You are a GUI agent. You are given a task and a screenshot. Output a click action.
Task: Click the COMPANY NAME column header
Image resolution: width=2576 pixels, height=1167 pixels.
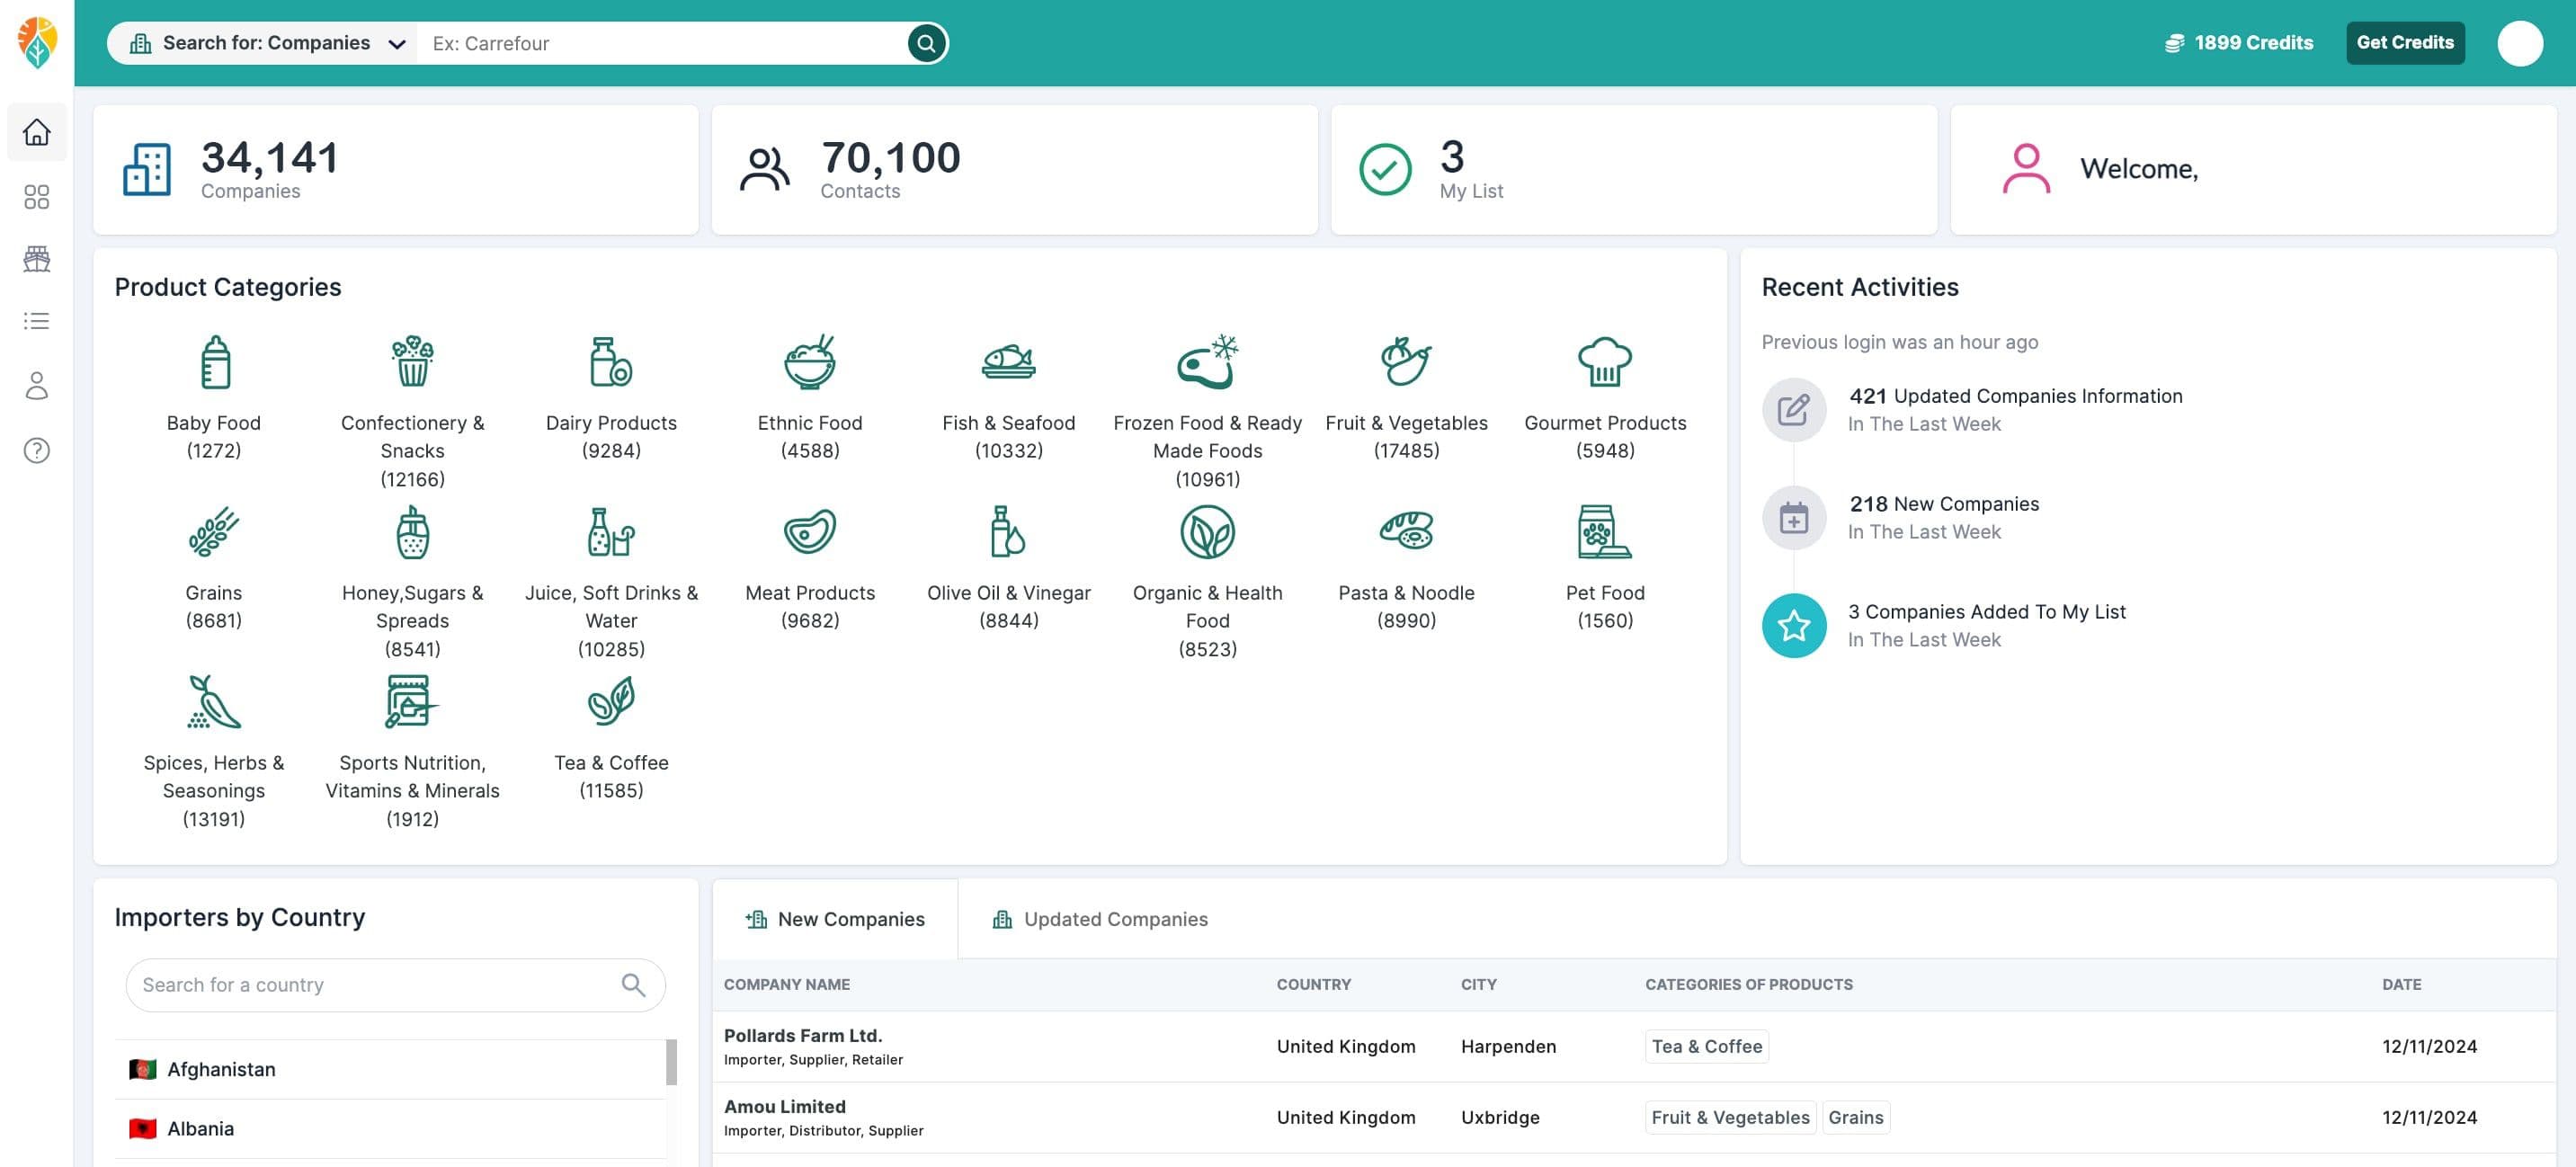[787, 985]
